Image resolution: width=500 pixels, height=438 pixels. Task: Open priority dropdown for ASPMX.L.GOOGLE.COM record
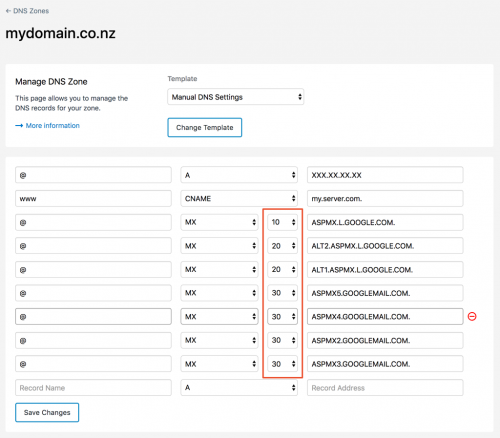282,222
